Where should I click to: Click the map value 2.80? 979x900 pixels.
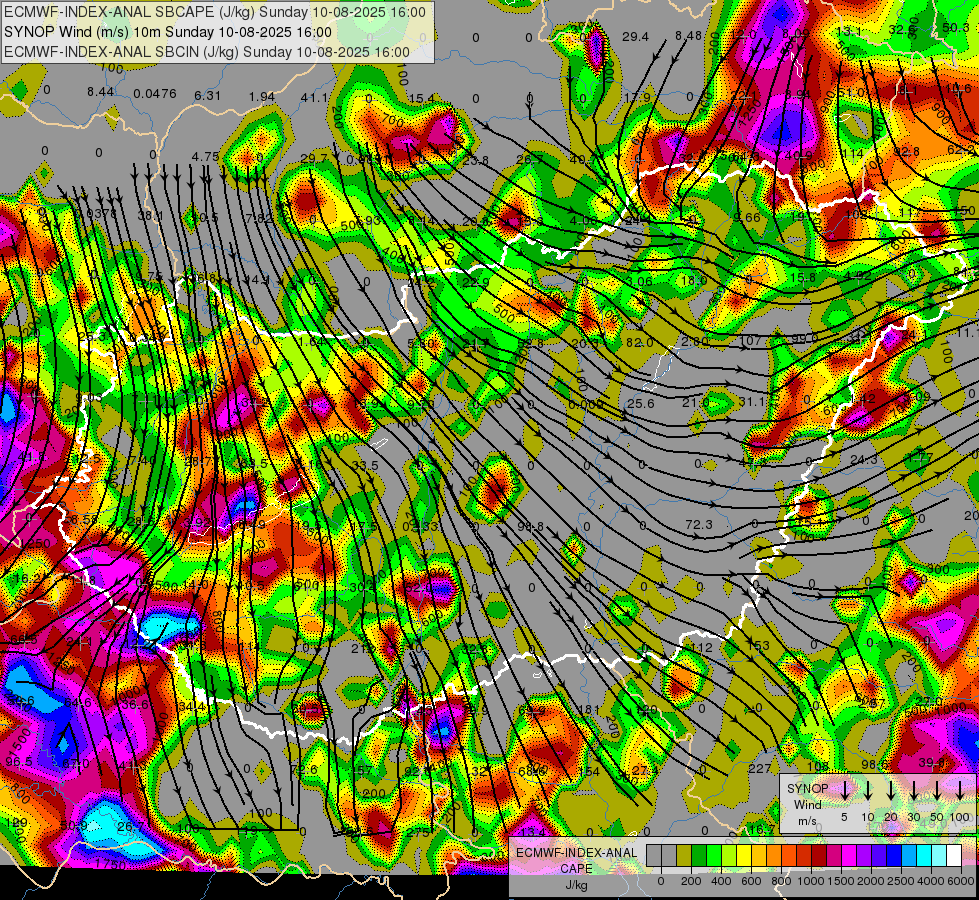click(x=695, y=342)
